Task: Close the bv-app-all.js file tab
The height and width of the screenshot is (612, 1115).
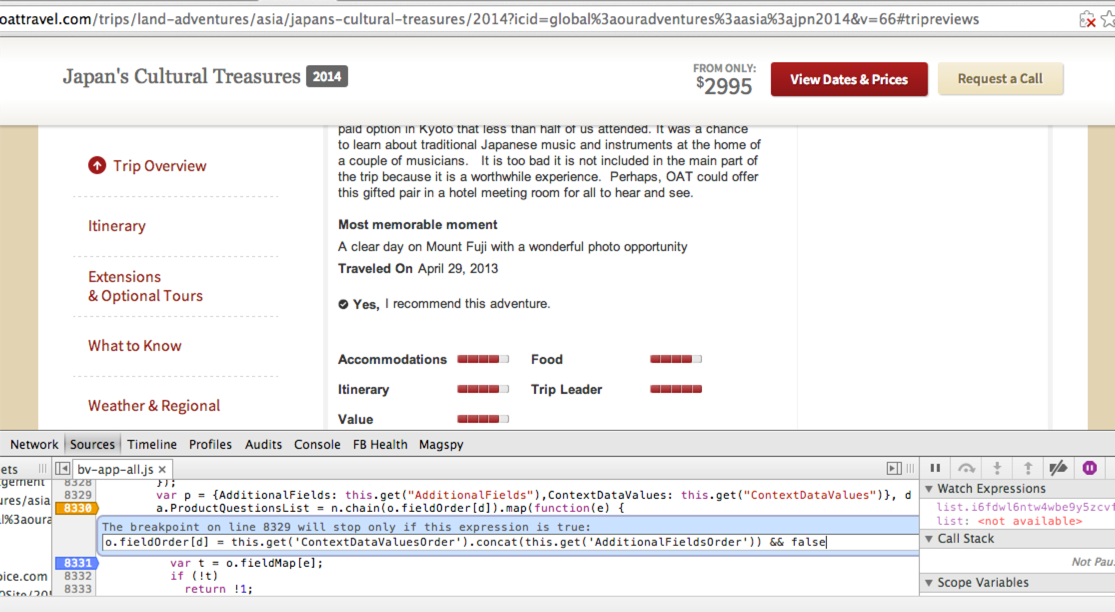Action: click(163, 469)
